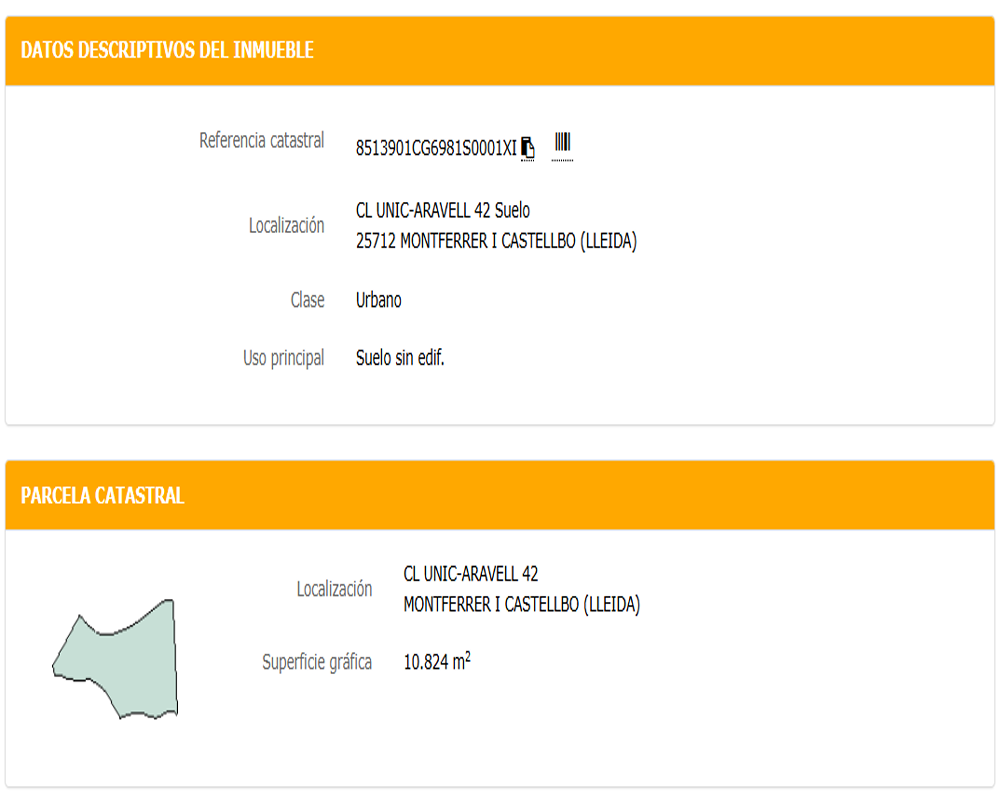Viewport: 1000px width, 800px height.
Task: Open the green parcel shape thumbnail
Action: click(x=116, y=659)
